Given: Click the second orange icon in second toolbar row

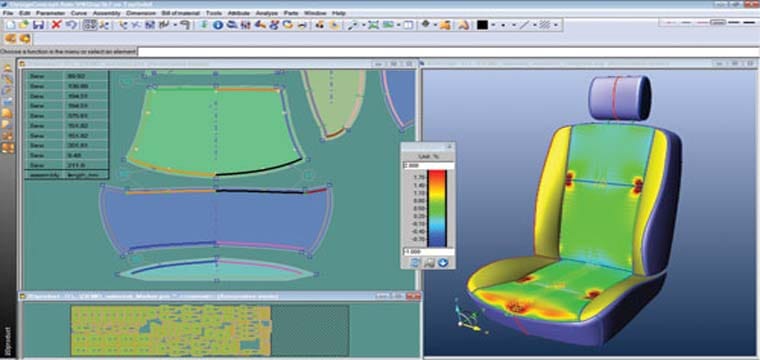Looking at the screenshot, I should click(25, 38).
